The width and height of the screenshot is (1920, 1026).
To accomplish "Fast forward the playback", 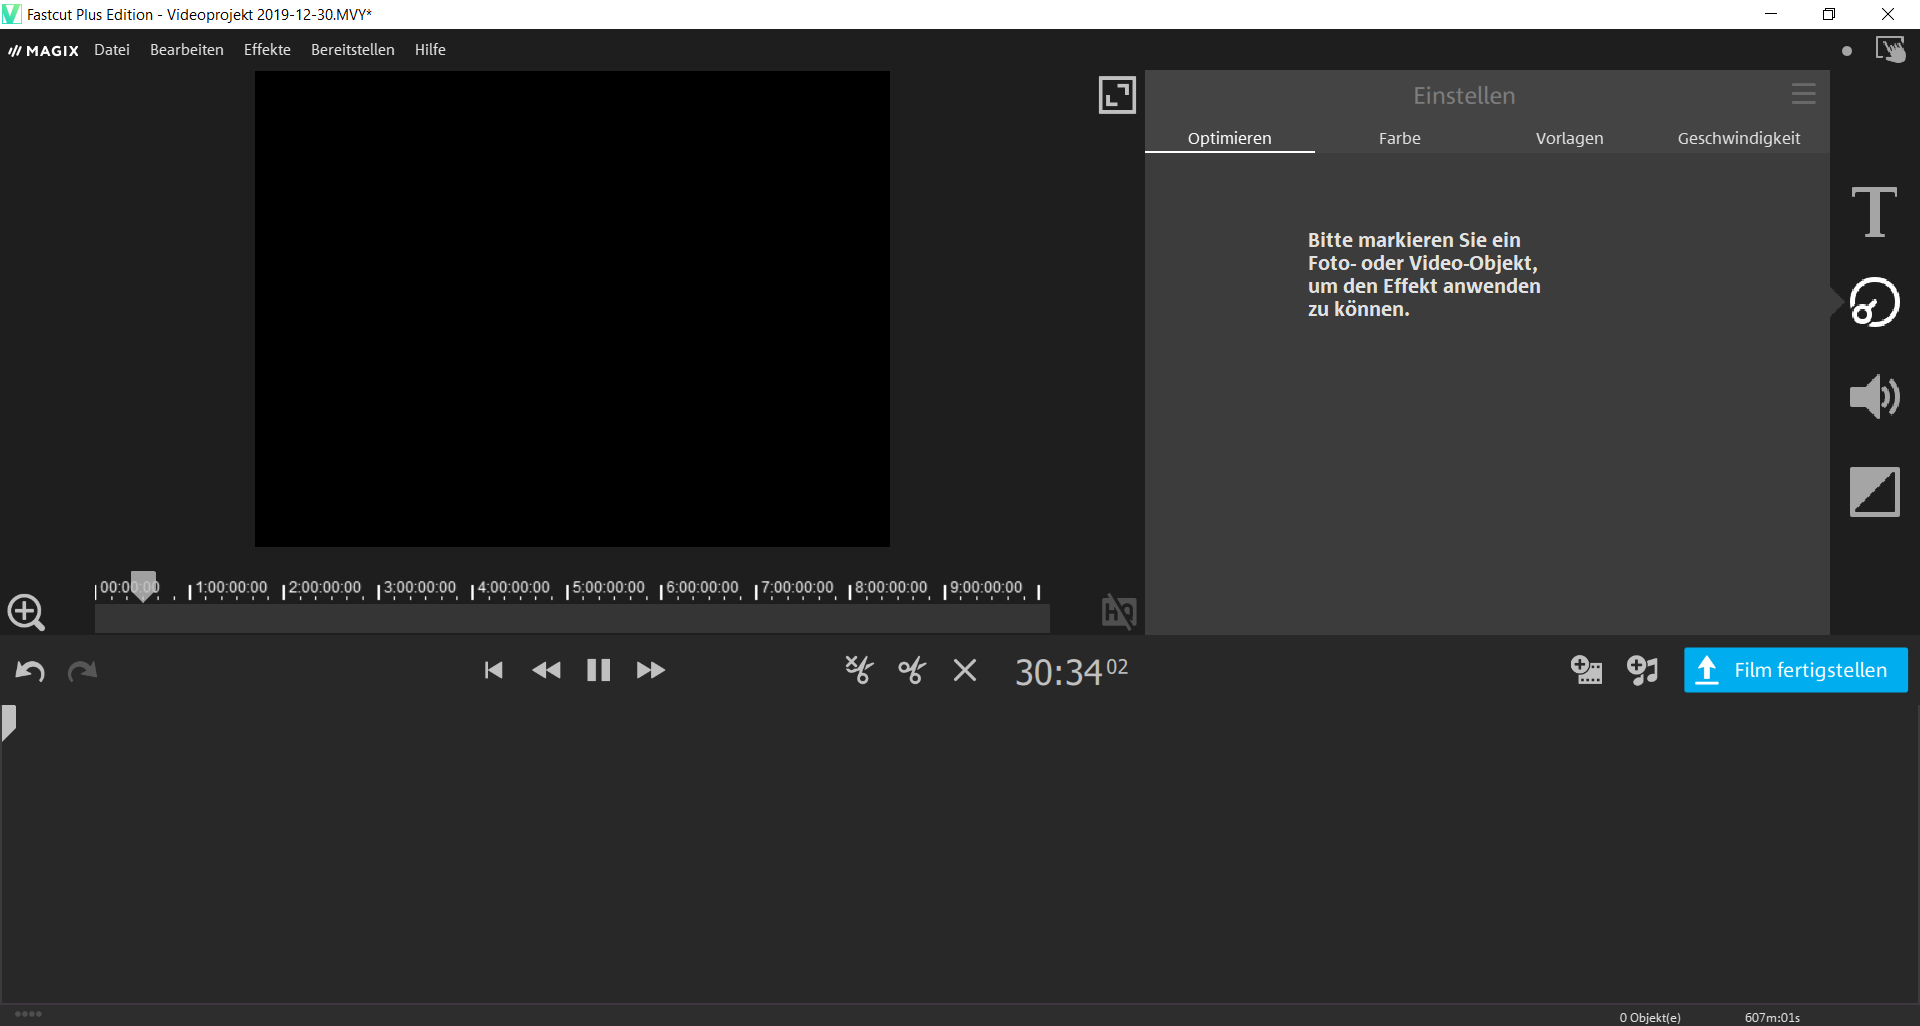I will click(651, 670).
